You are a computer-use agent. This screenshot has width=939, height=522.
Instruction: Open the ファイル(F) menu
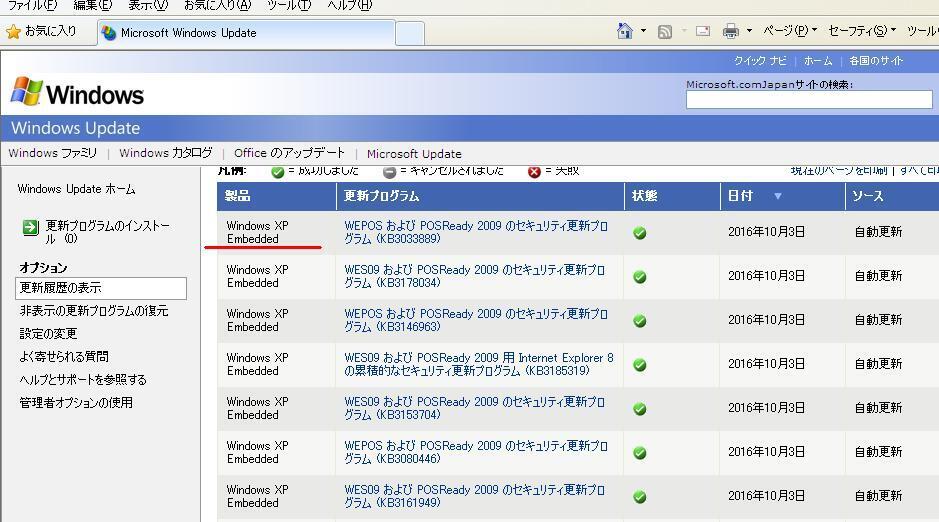point(32,5)
